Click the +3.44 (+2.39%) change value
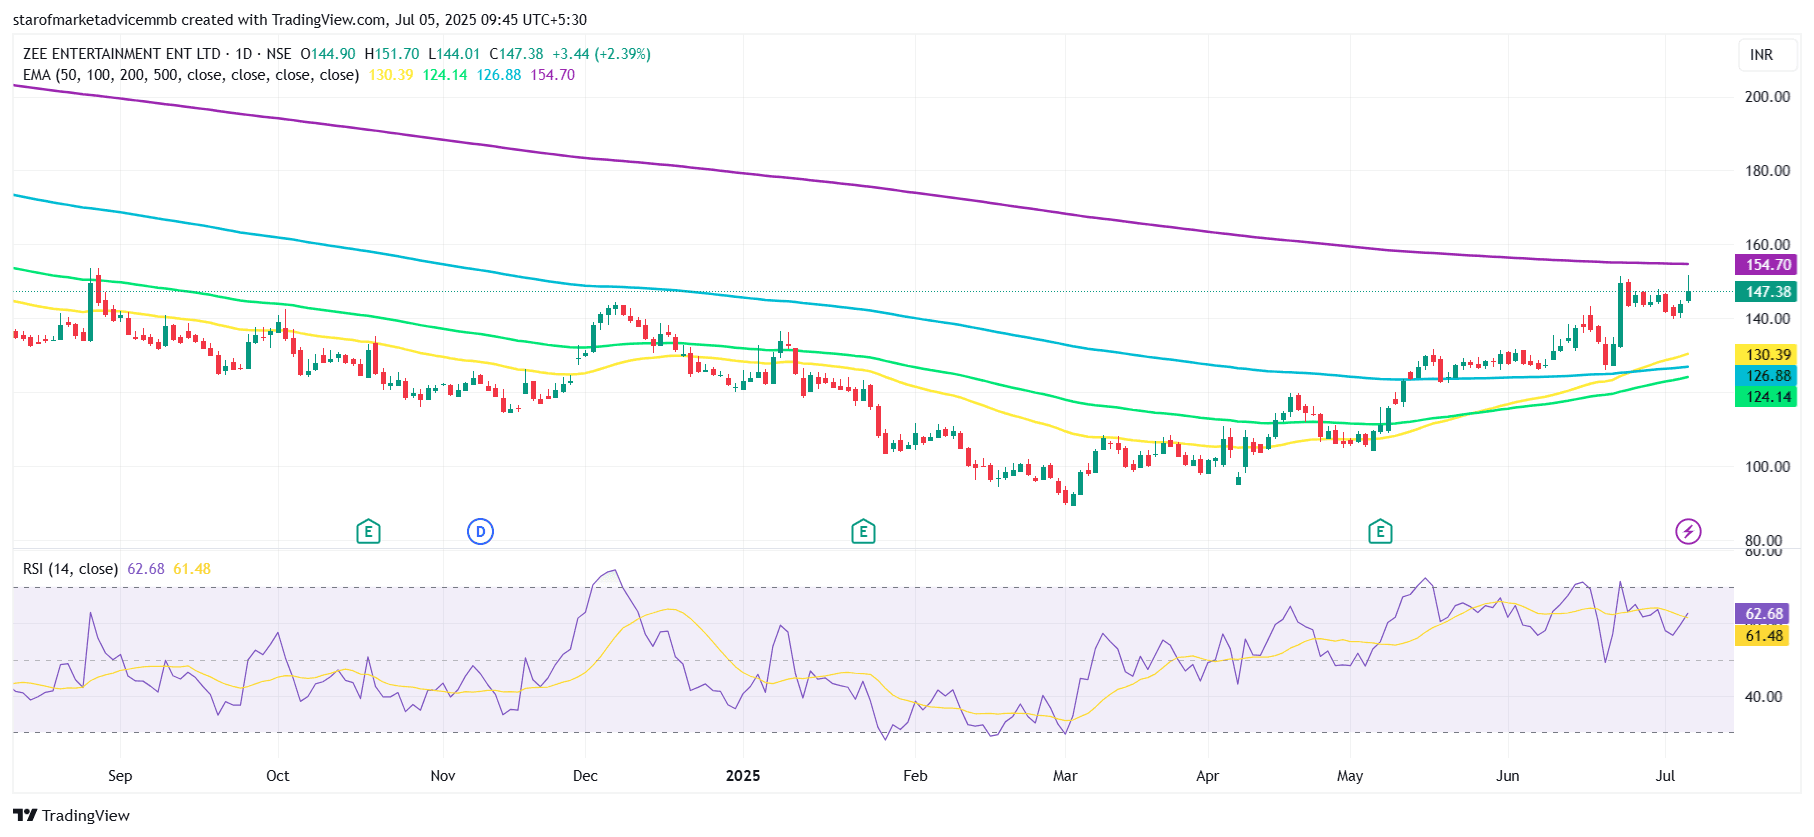The image size is (1814, 837). click(601, 54)
